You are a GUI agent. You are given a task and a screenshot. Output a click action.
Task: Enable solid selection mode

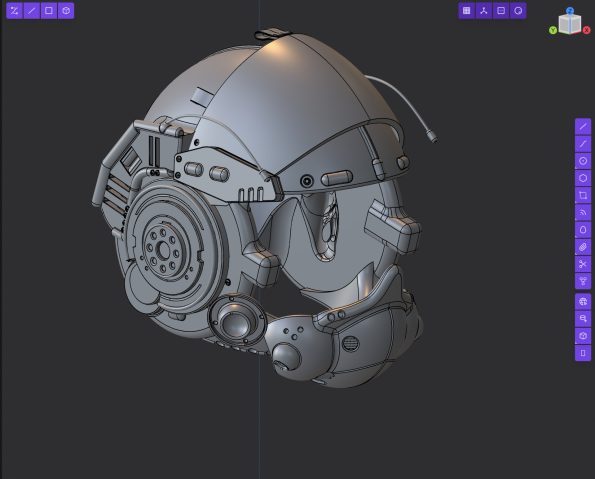(x=66, y=11)
